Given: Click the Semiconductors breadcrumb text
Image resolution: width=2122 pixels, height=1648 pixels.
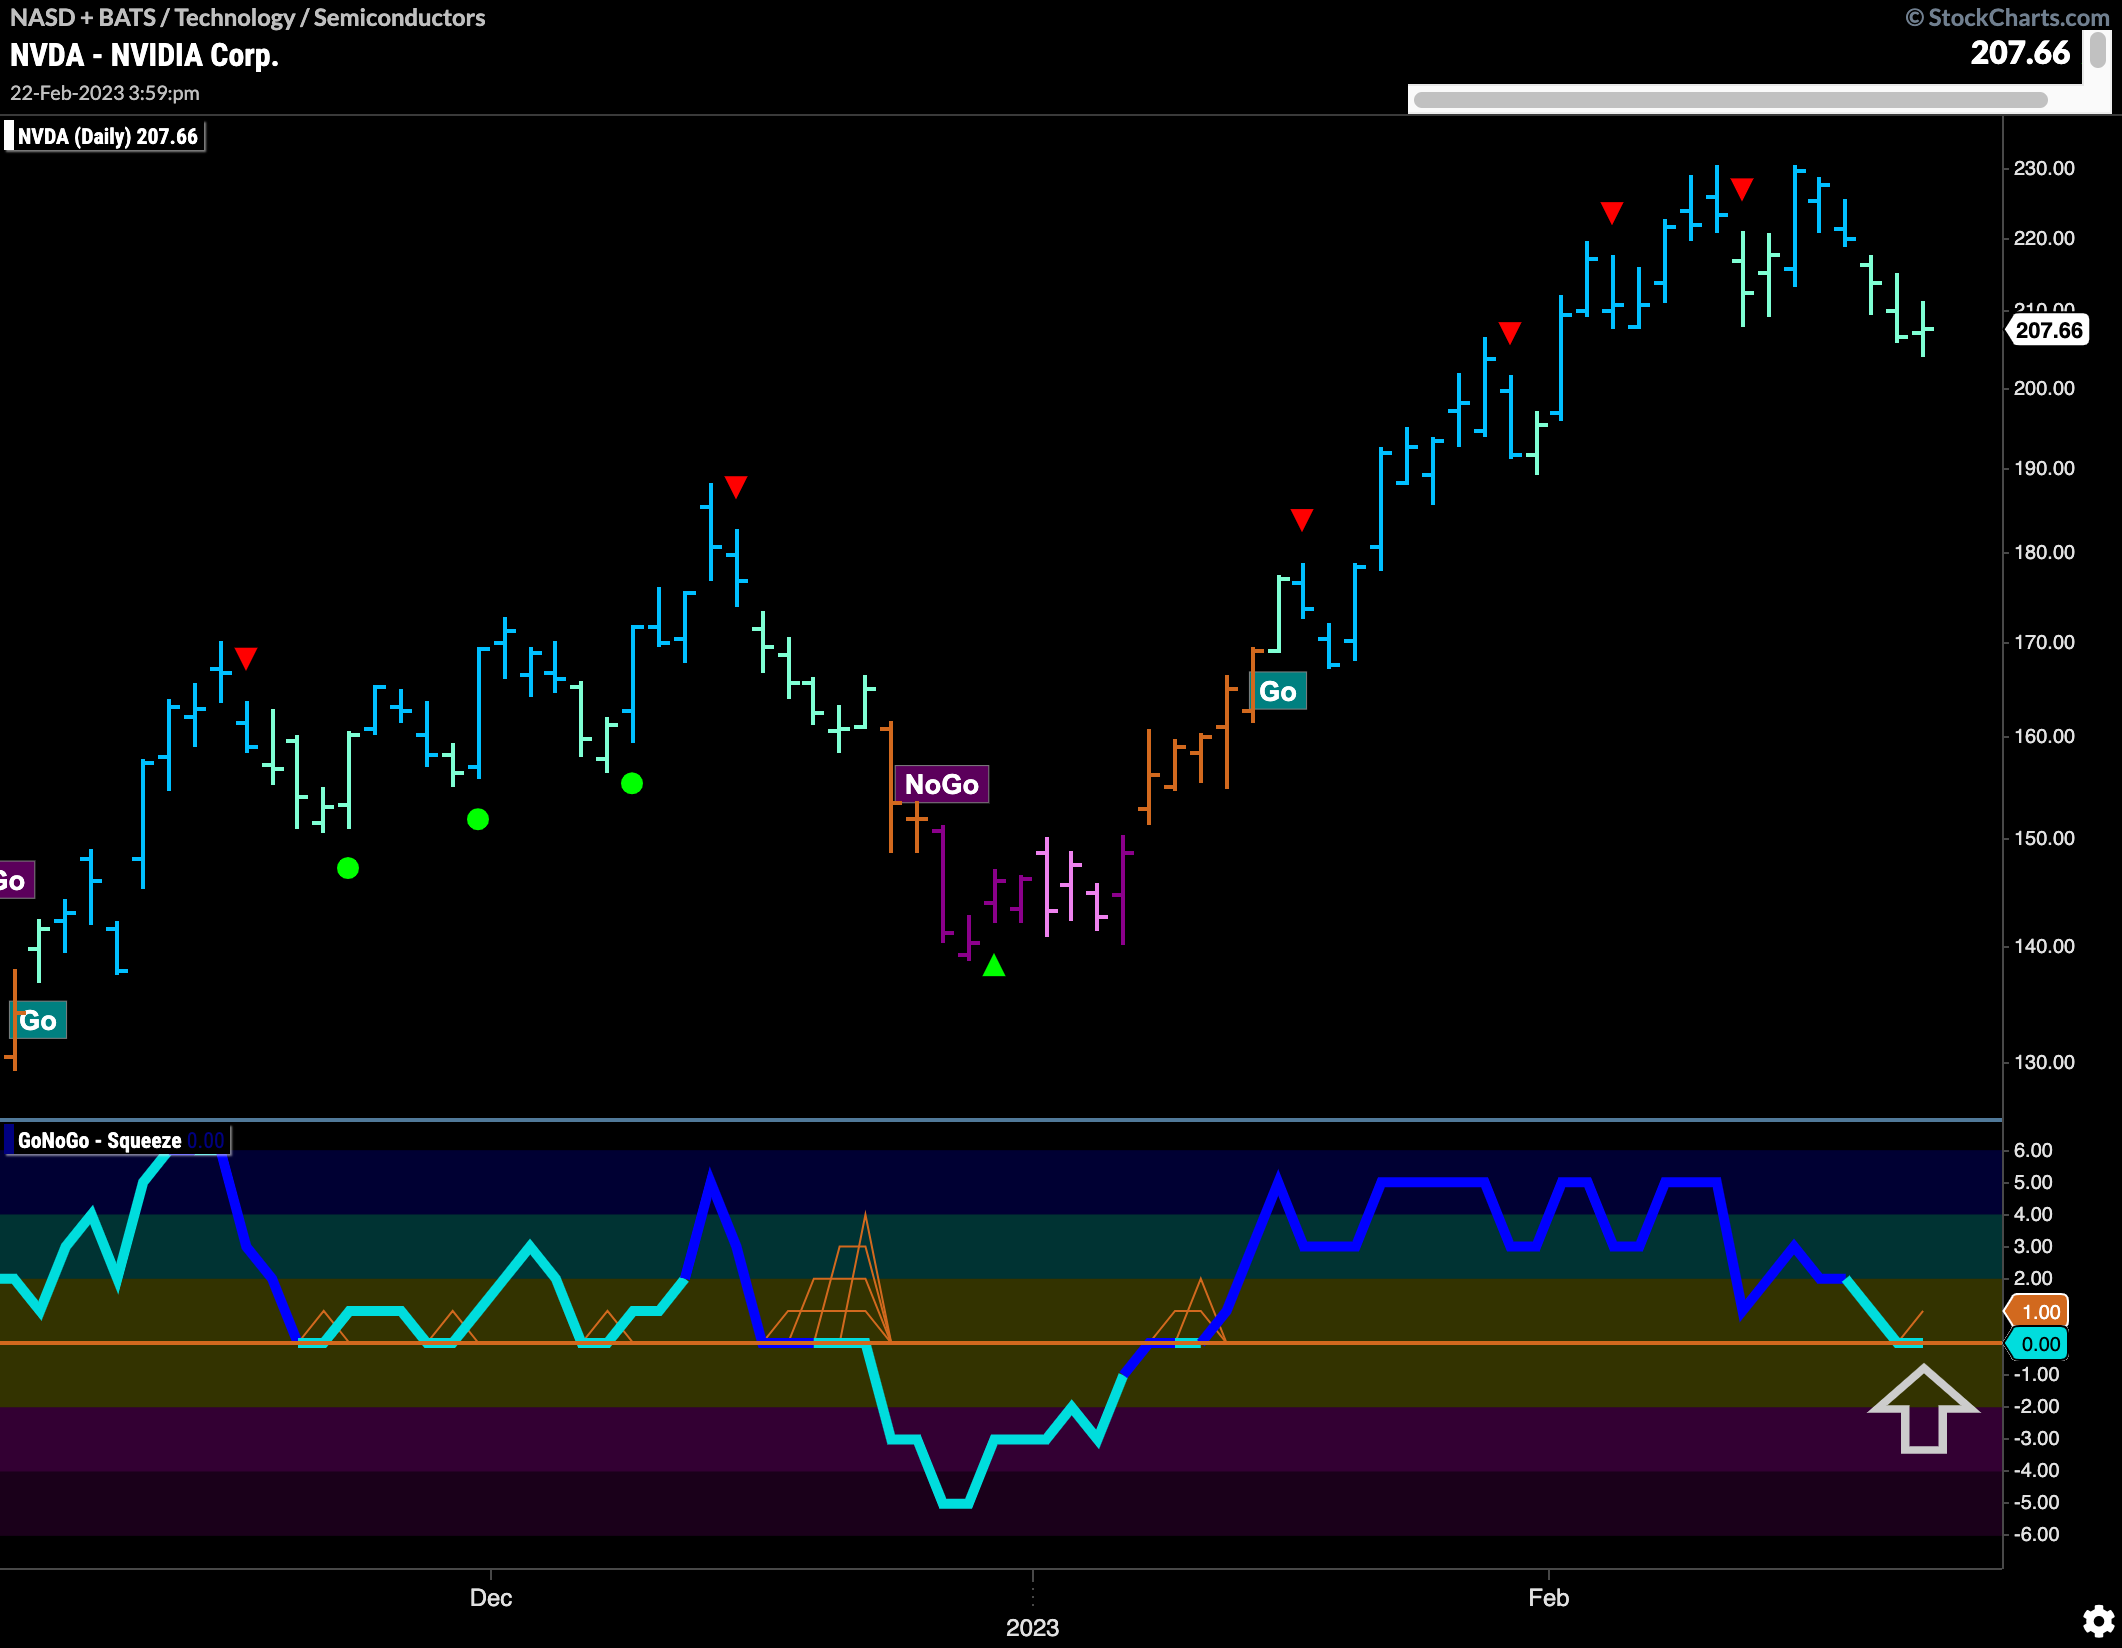Looking at the screenshot, I should (x=399, y=17).
